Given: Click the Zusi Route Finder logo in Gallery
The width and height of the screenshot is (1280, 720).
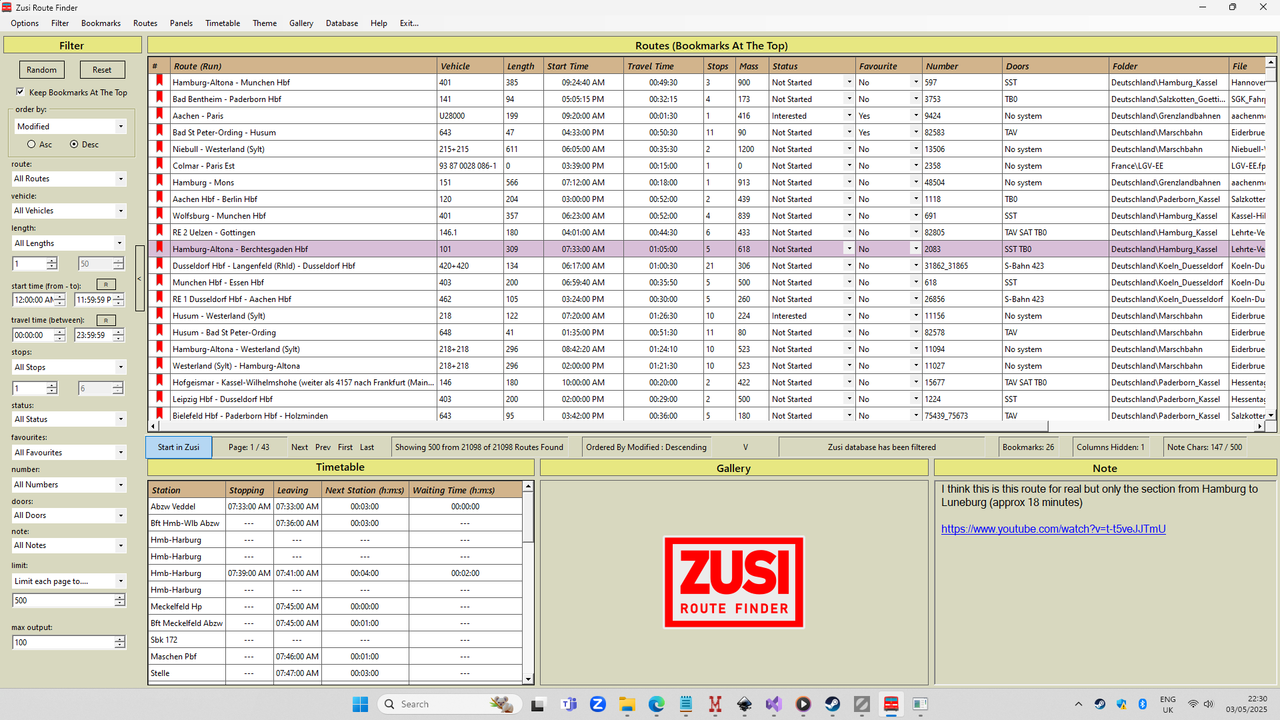Looking at the screenshot, I should pyautogui.click(x=734, y=582).
